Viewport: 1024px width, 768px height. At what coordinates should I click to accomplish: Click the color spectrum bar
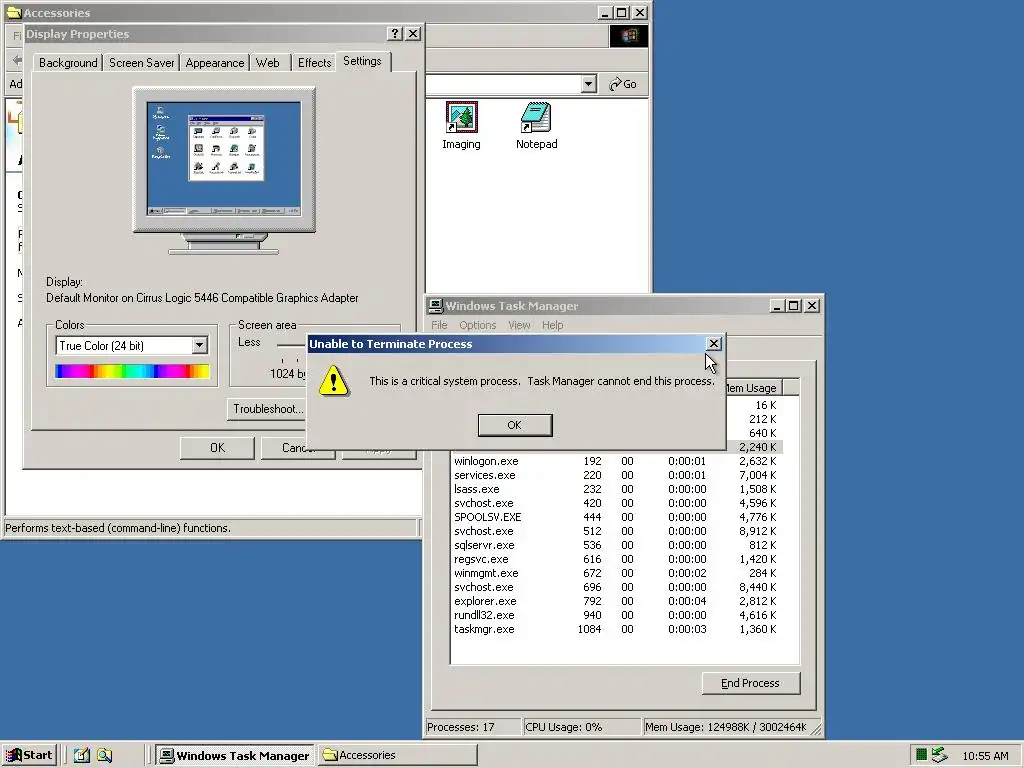(x=133, y=372)
